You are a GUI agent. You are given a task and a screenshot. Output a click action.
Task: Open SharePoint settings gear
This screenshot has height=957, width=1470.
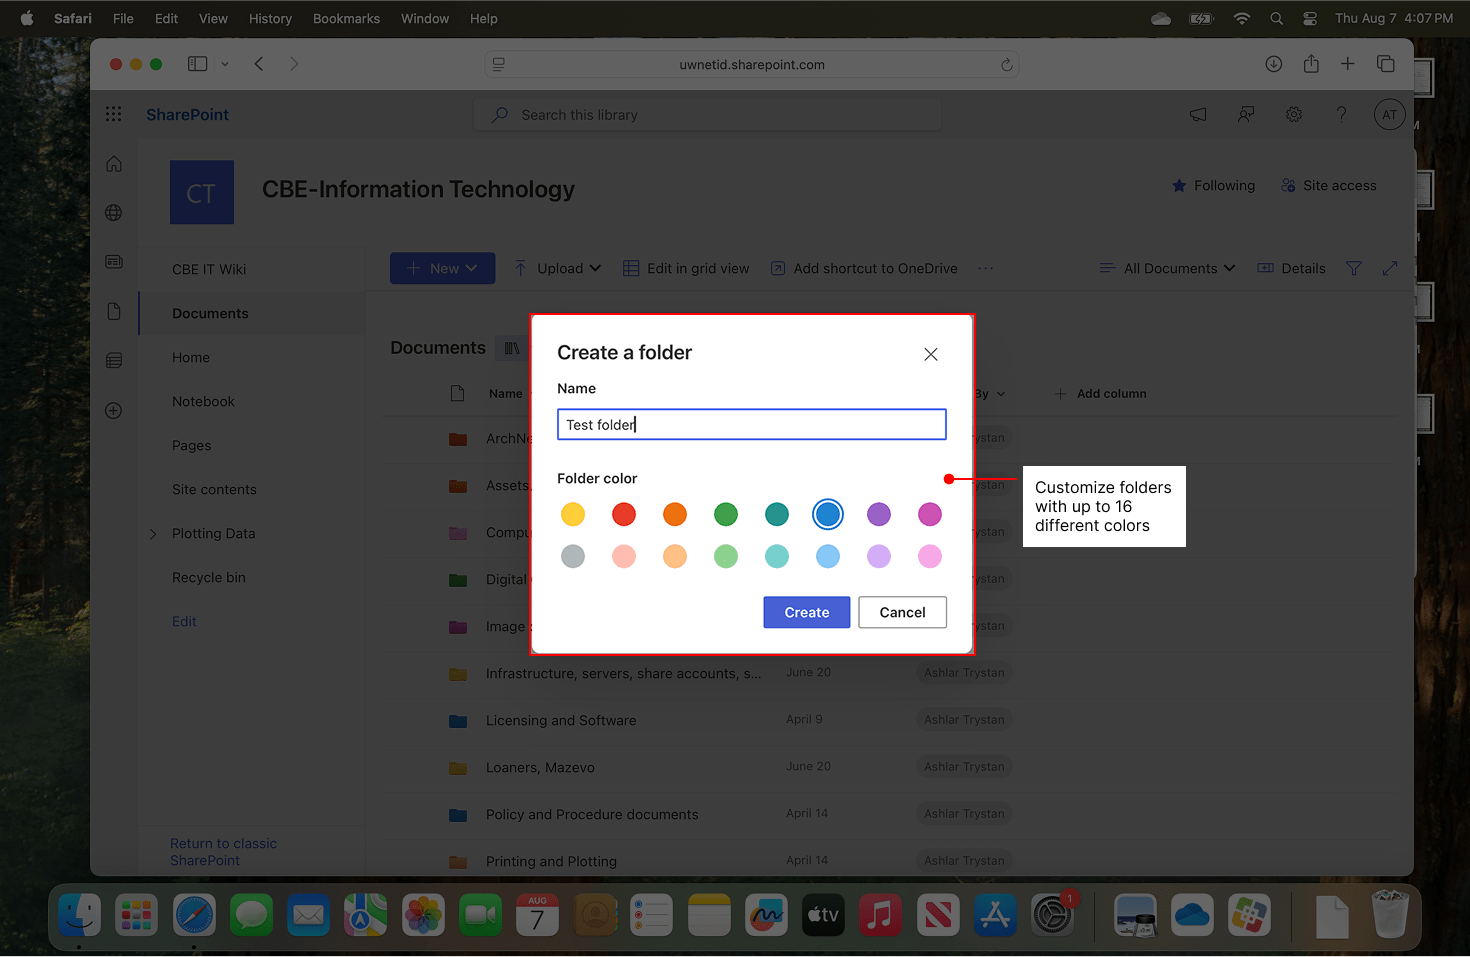click(1293, 114)
